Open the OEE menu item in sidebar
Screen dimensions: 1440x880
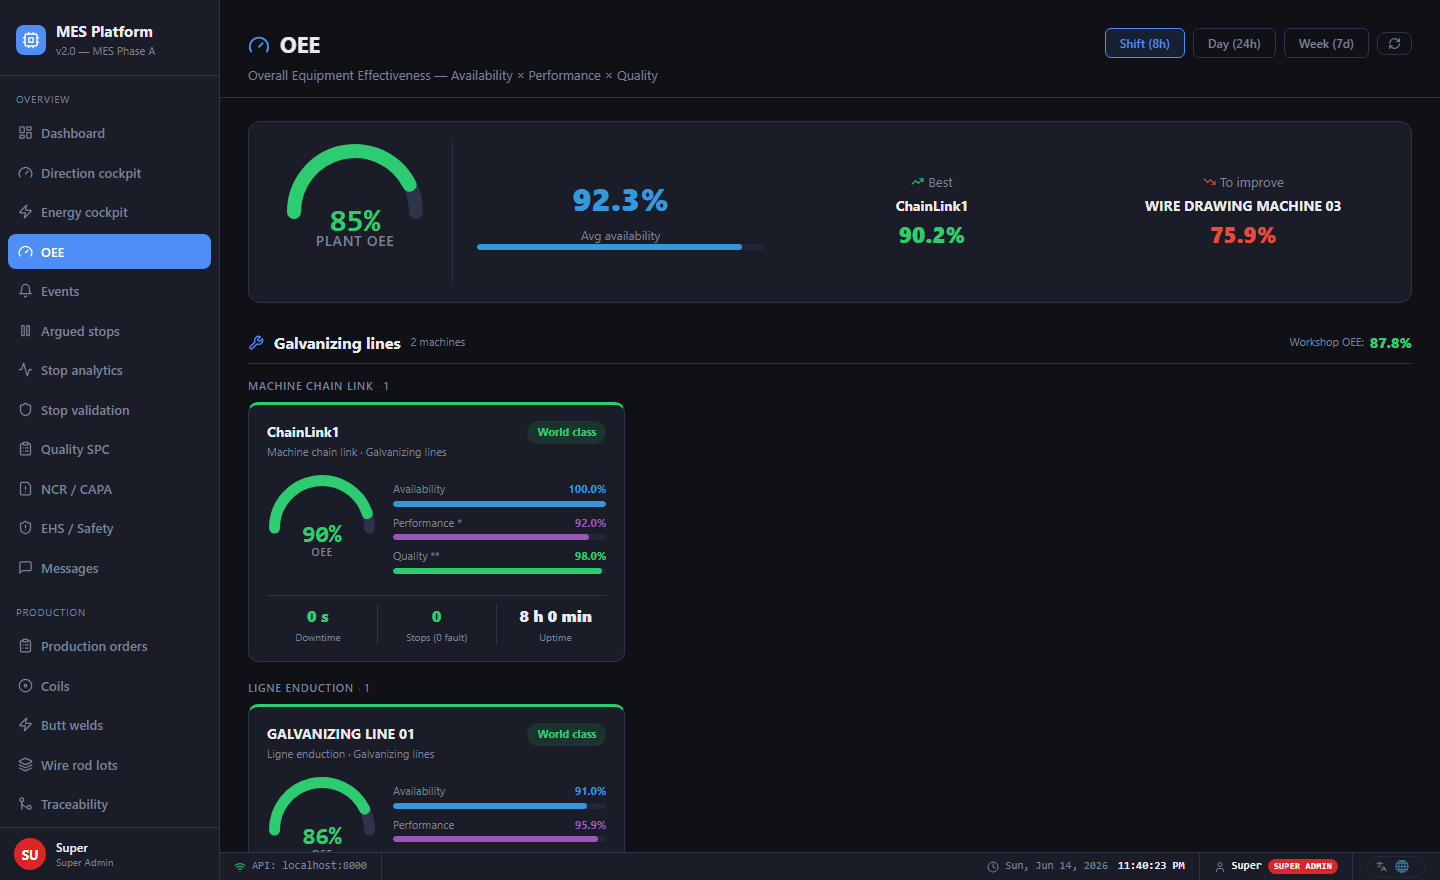click(109, 252)
